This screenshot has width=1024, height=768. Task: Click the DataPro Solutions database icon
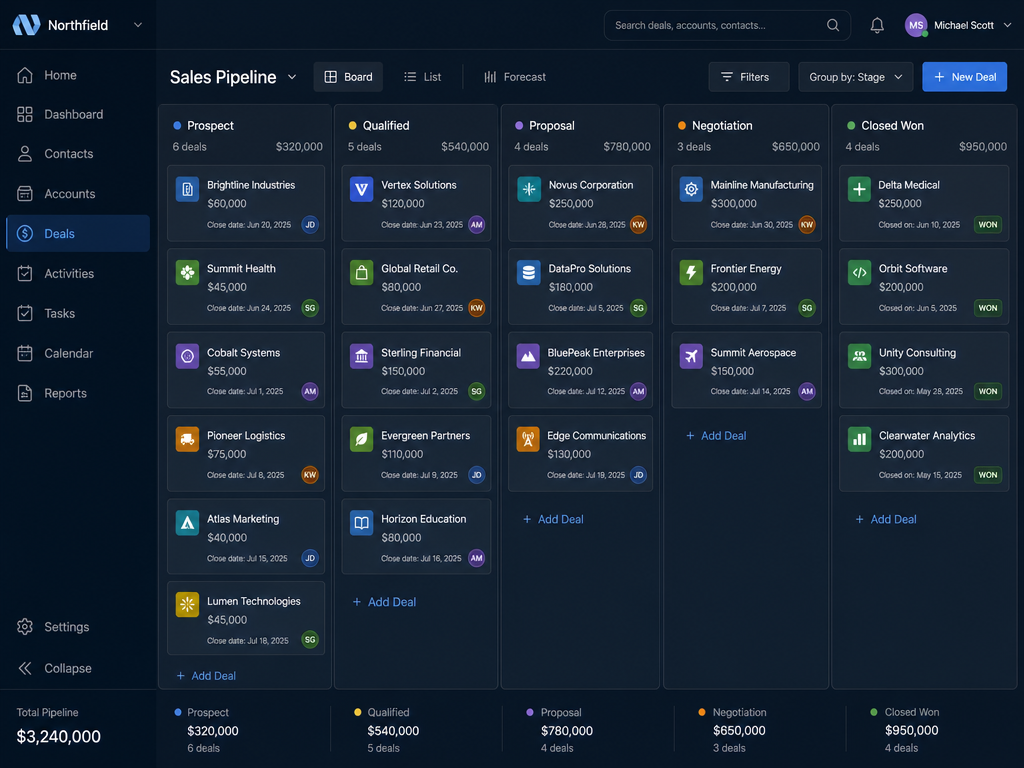[x=528, y=273]
